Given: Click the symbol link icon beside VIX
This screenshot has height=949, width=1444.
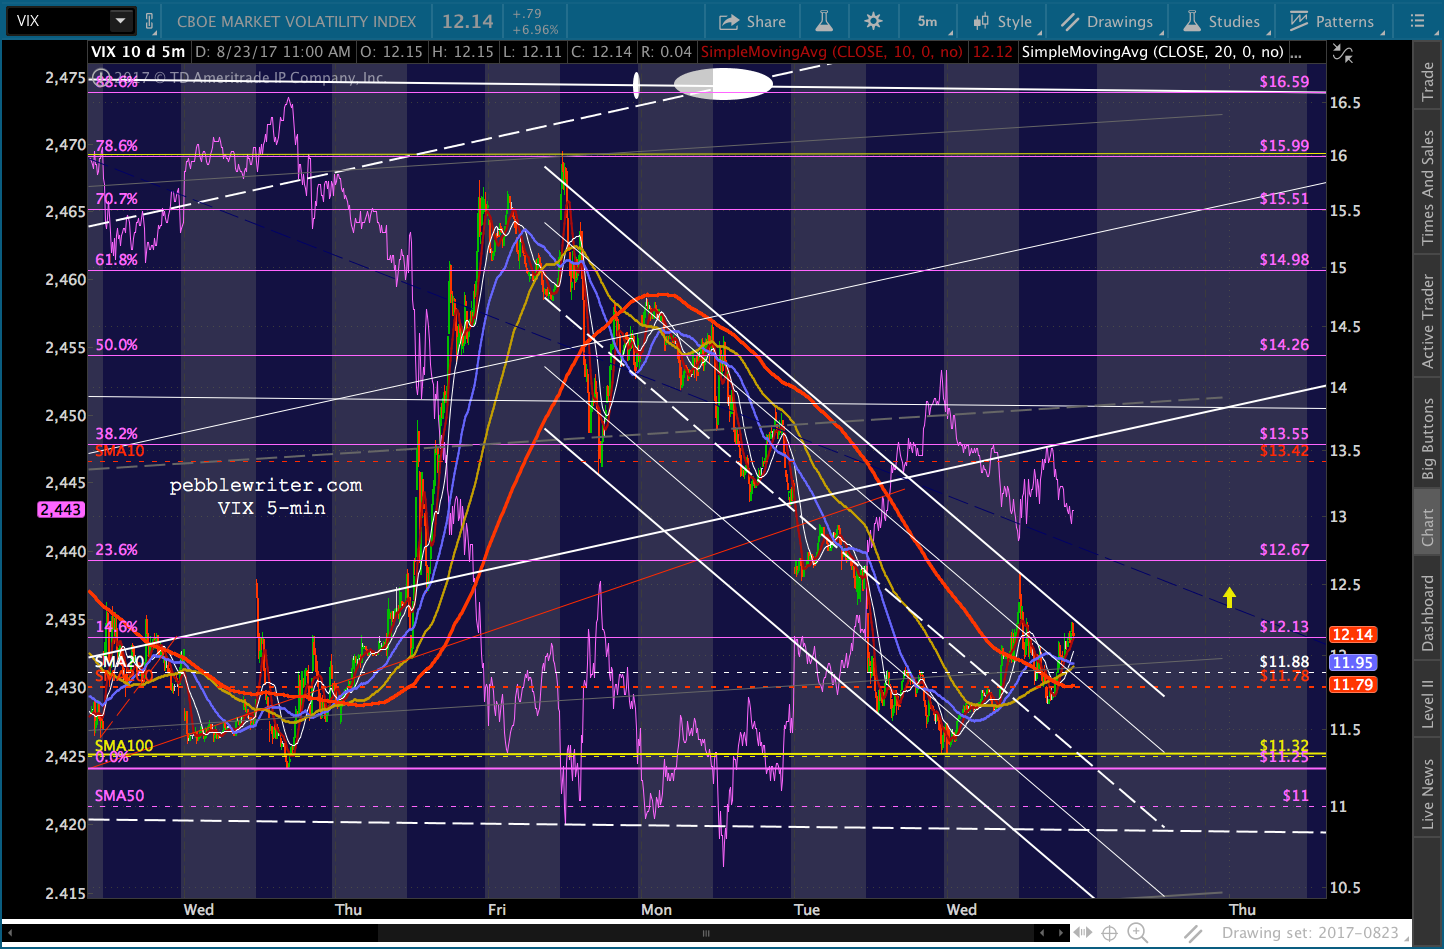Looking at the screenshot, I should pos(150,21).
